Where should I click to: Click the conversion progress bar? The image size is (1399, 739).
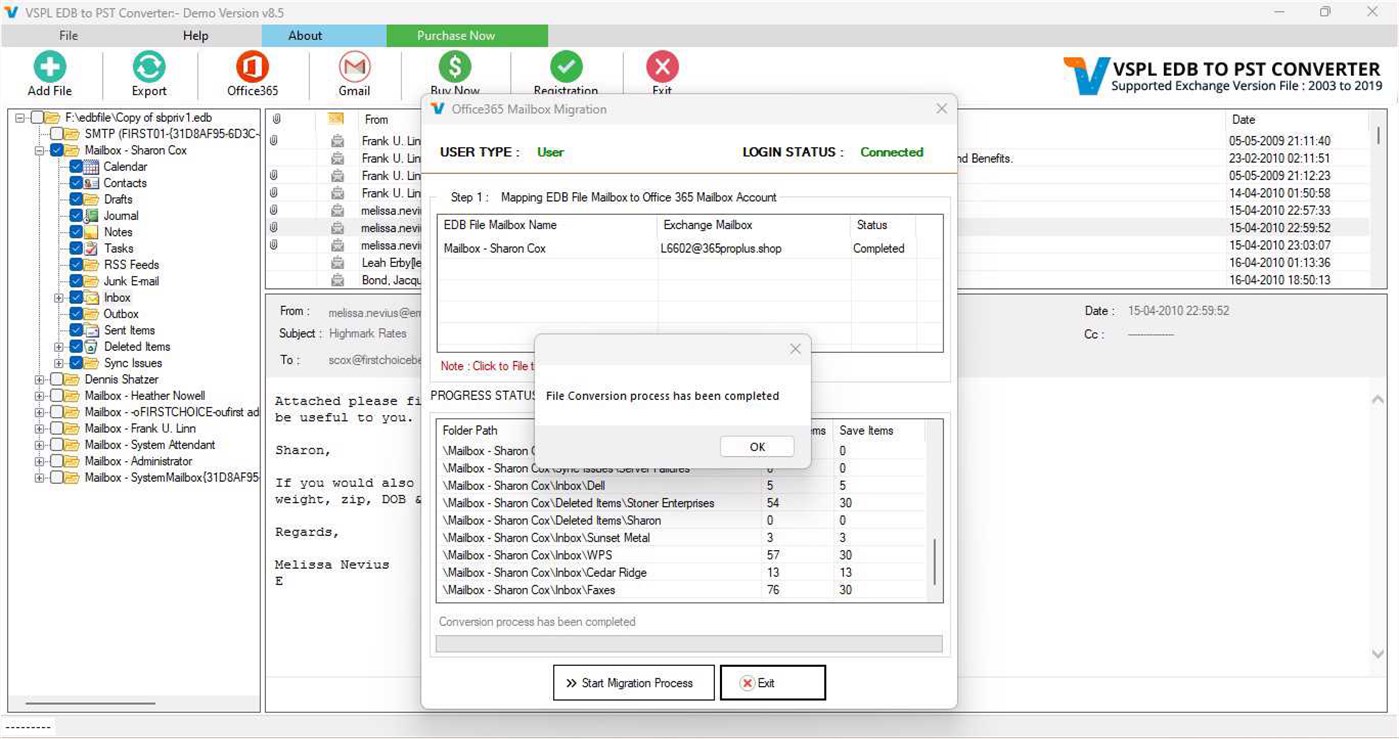coord(688,643)
